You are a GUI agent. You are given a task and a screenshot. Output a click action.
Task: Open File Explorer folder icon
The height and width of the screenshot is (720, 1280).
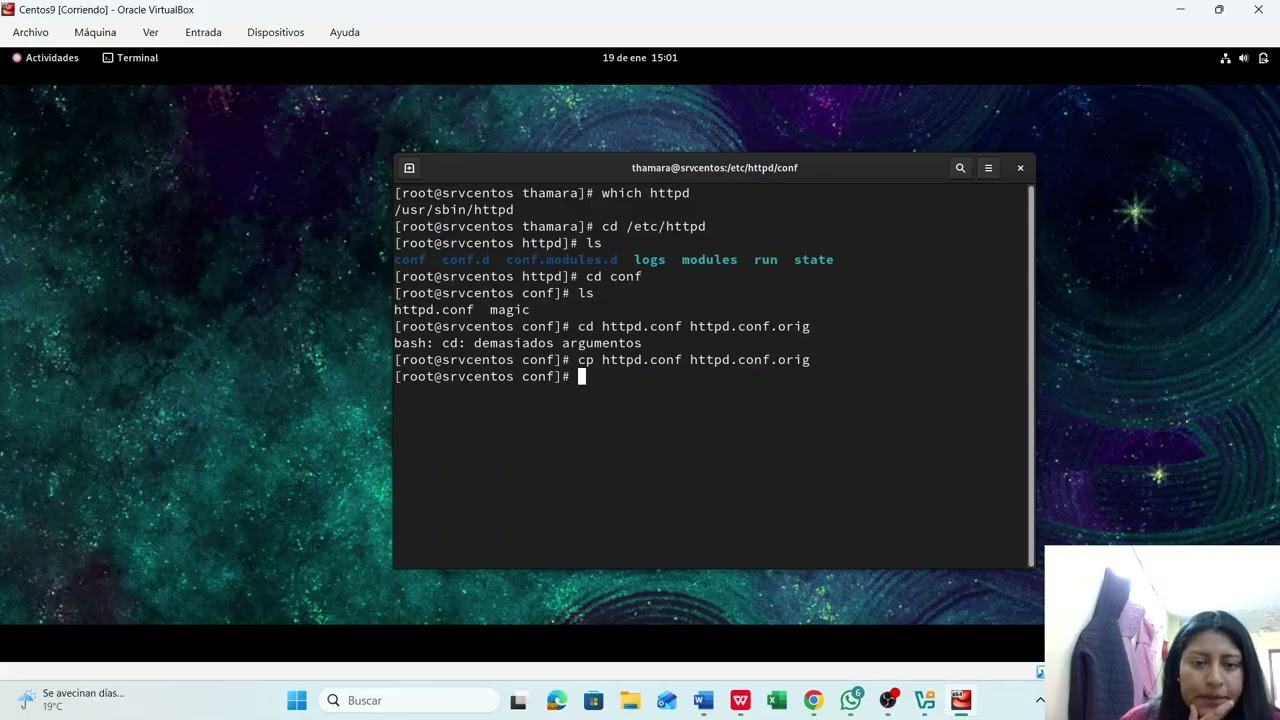pos(630,701)
